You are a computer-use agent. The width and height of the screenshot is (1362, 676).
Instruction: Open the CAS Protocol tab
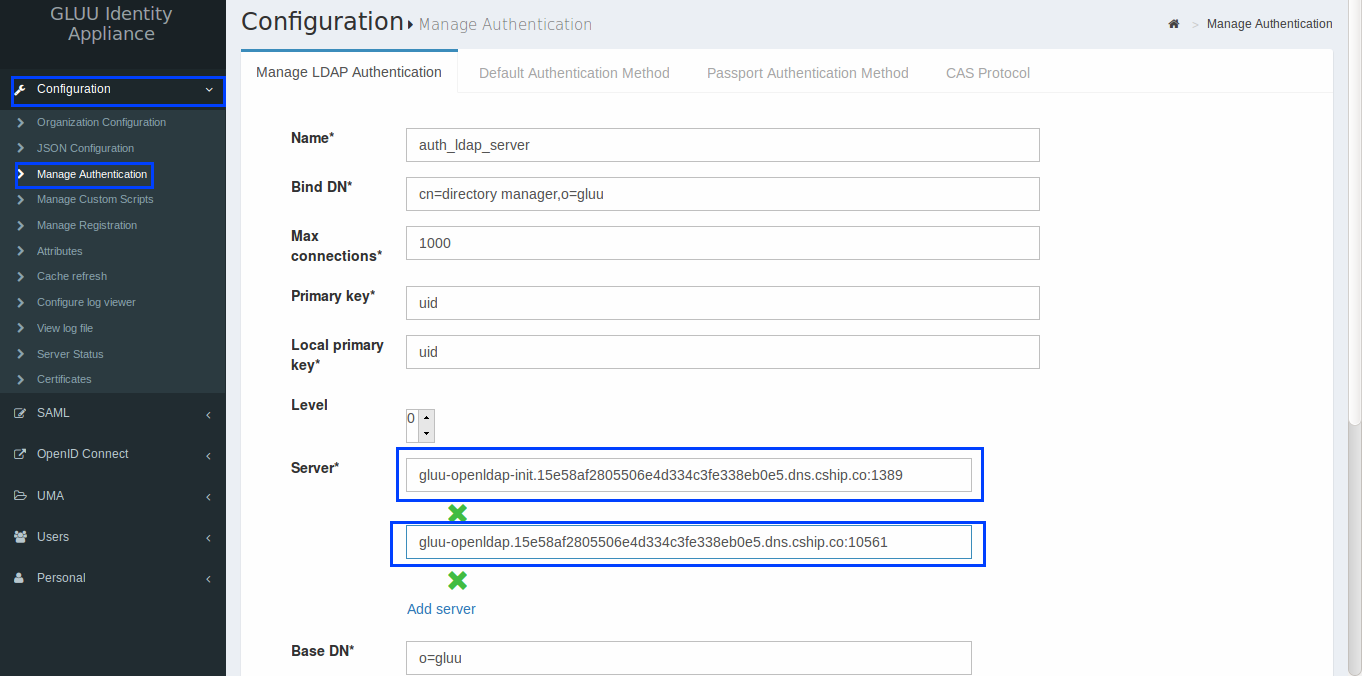pos(987,72)
